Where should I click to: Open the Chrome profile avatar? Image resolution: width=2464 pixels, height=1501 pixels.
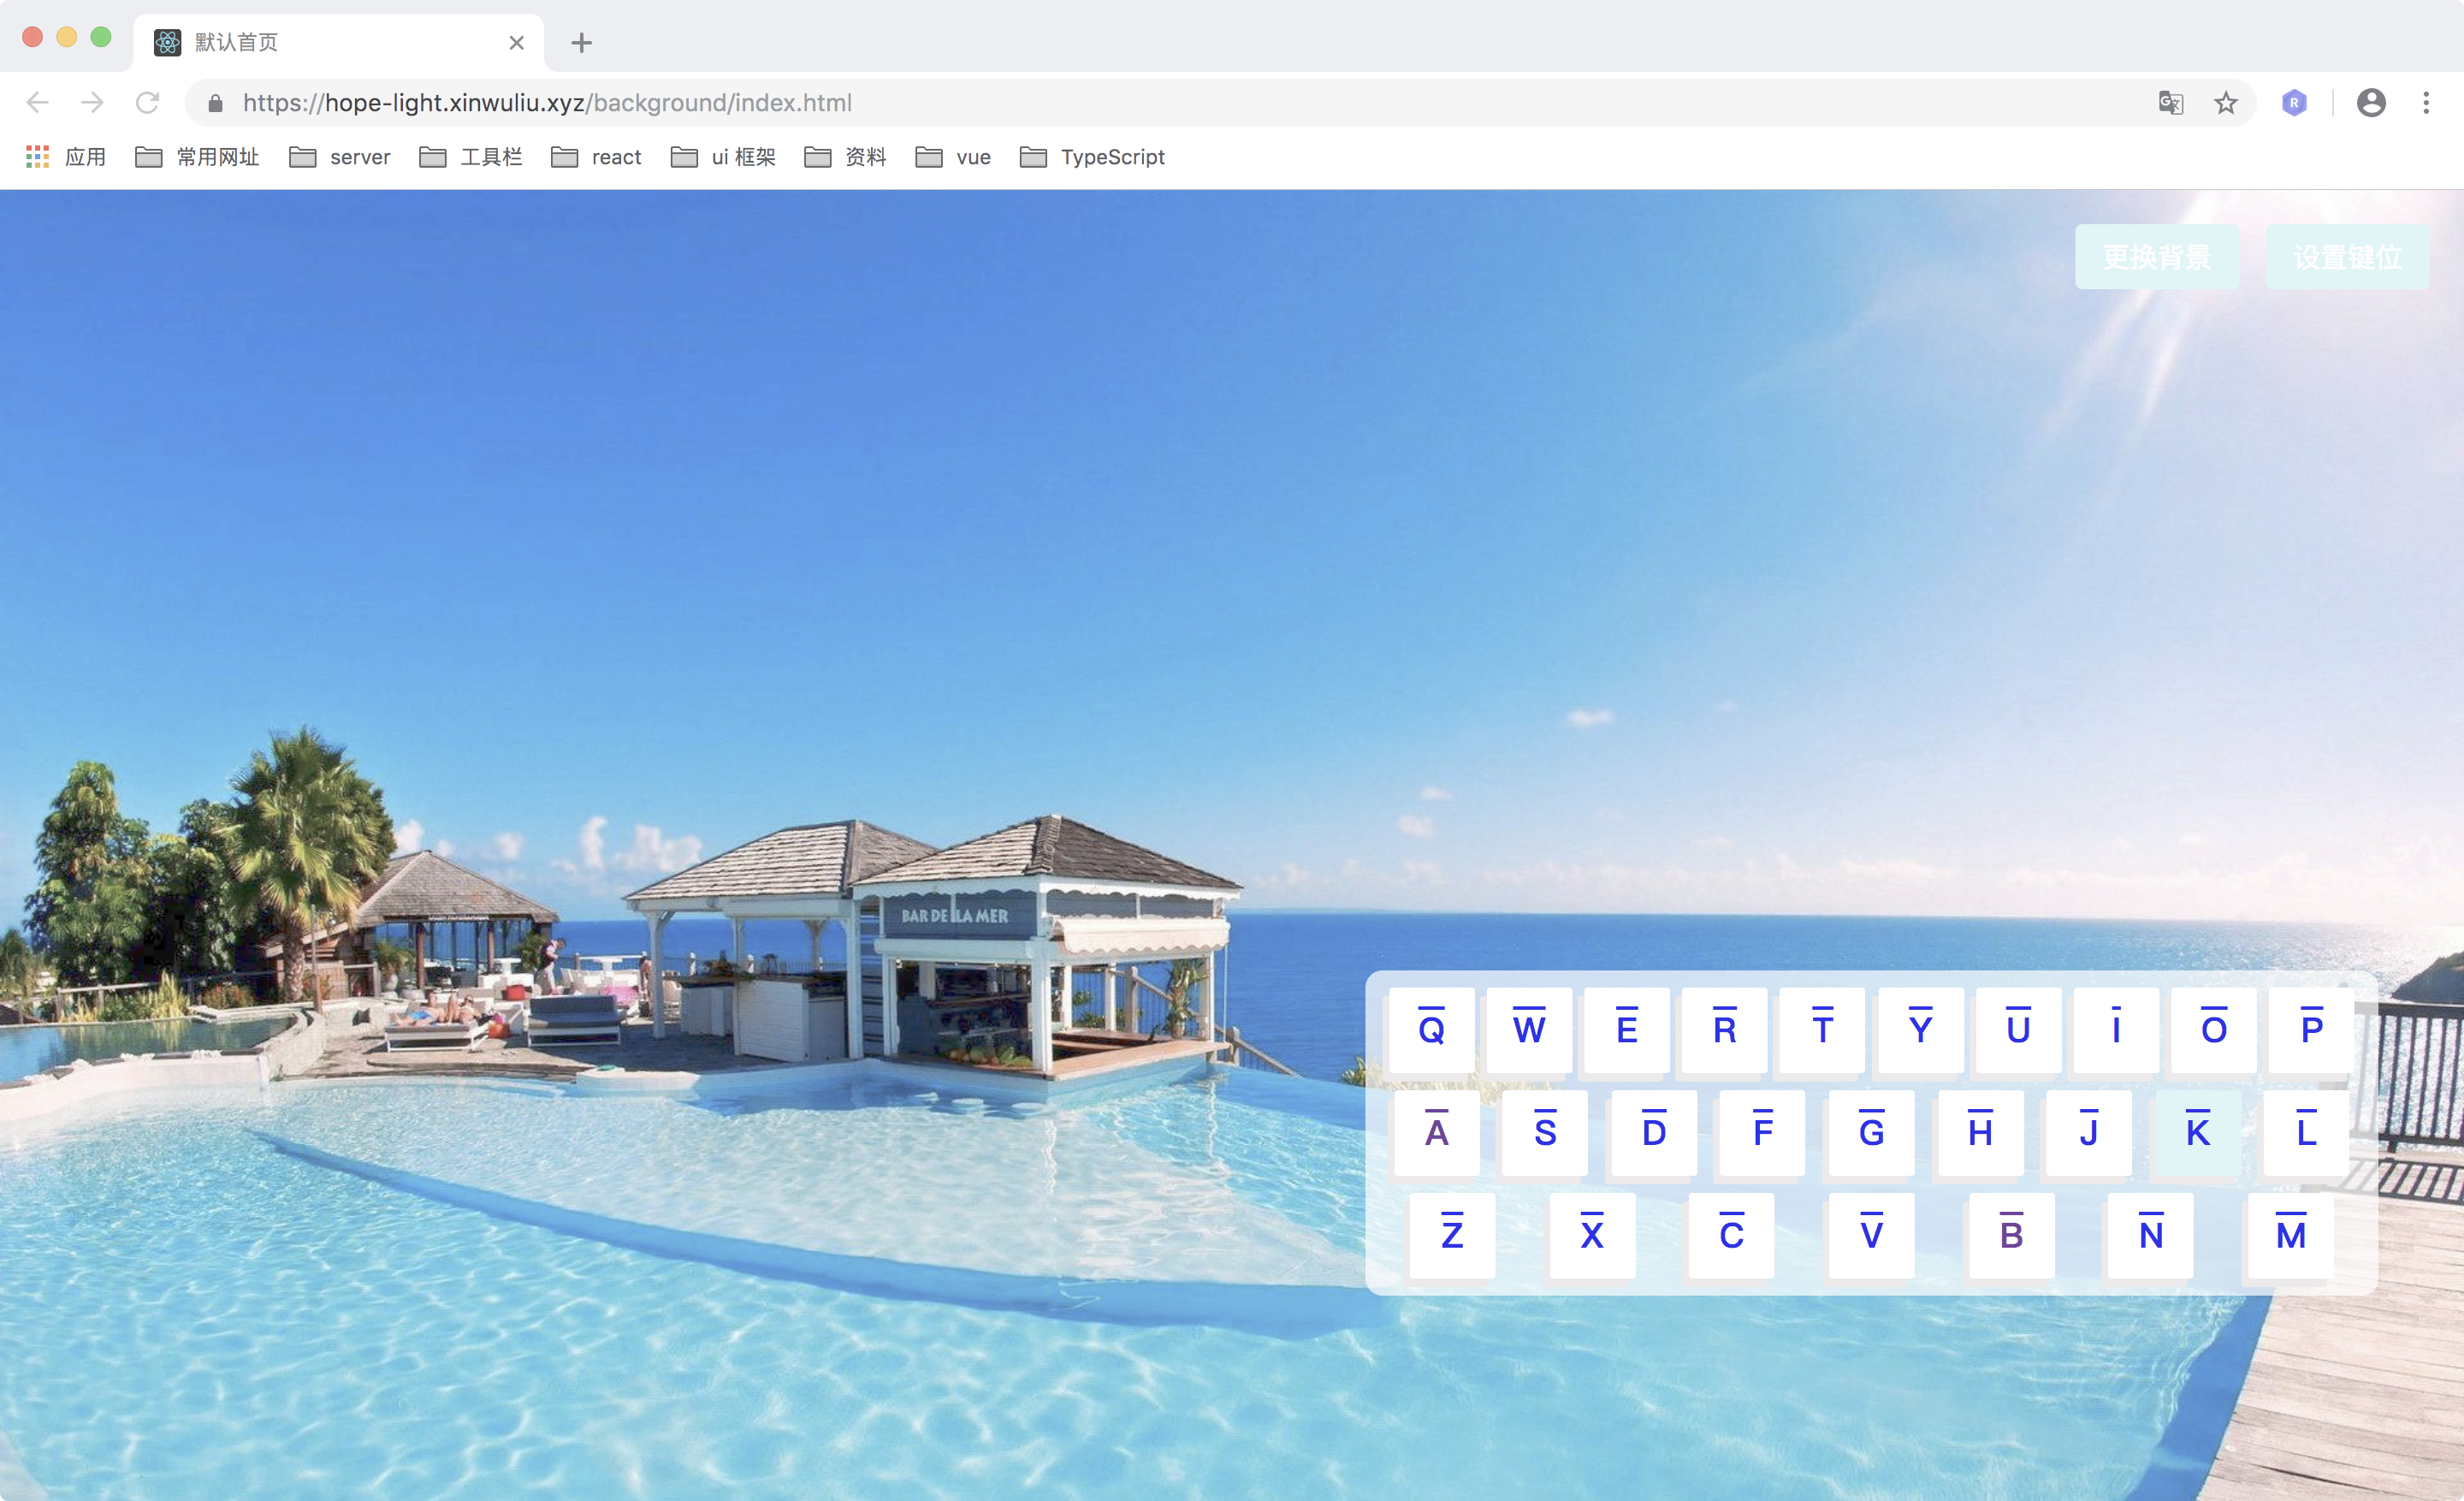[x=2371, y=103]
